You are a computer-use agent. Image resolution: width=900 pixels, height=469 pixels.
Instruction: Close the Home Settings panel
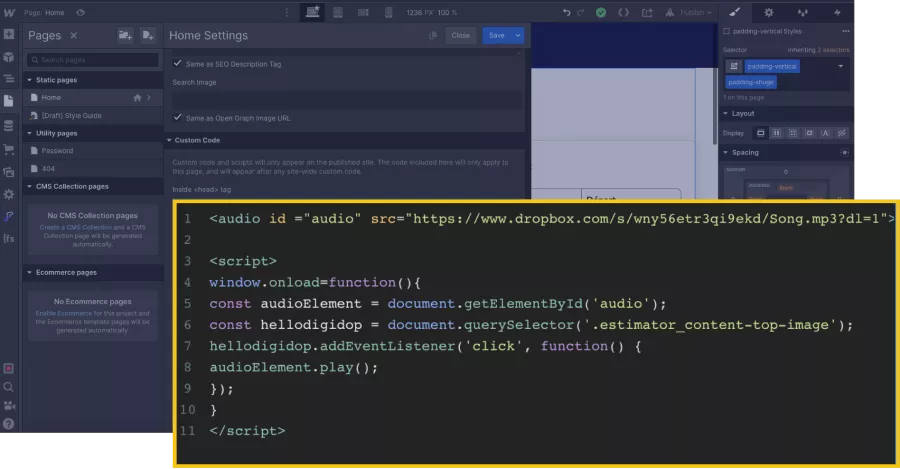point(460,36)
